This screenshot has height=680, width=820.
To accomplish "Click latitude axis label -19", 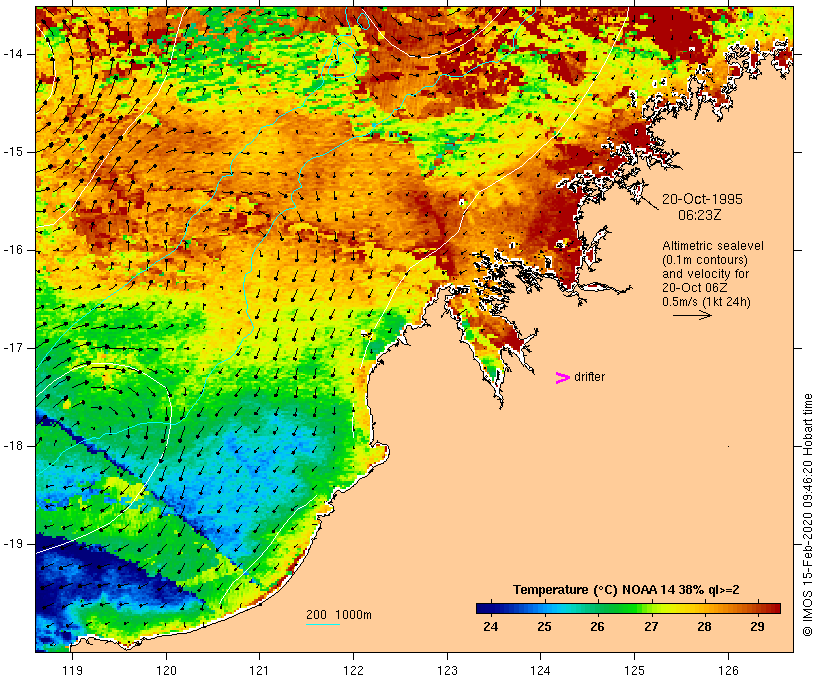I will [x=13, y=544].
